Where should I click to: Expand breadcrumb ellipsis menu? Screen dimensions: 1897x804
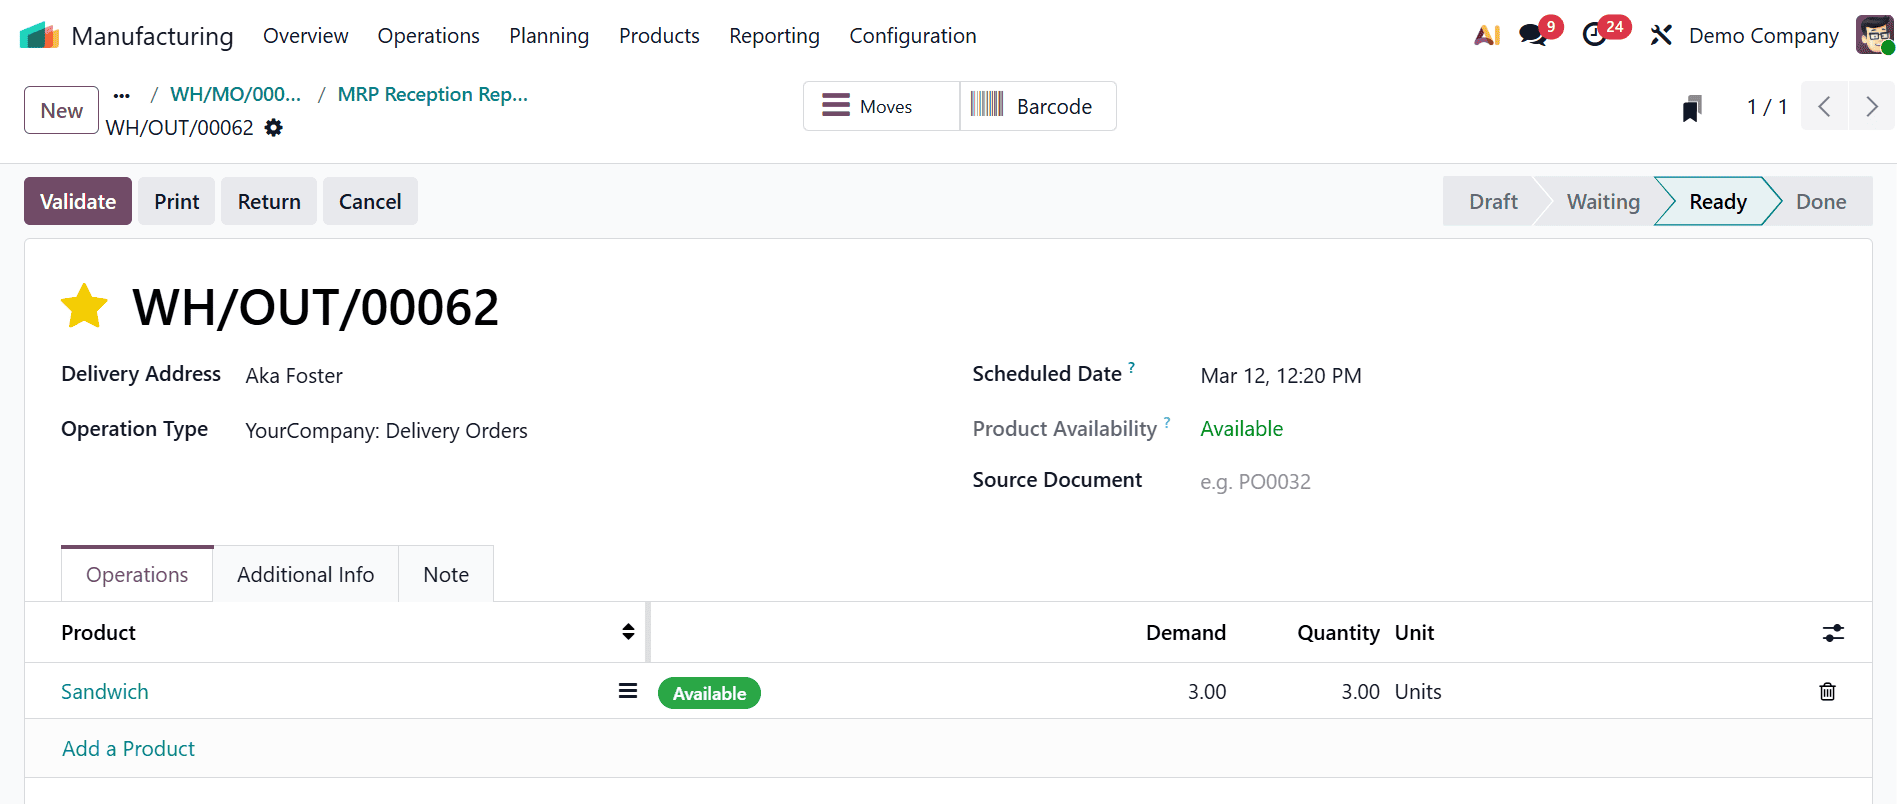coord(122,95)
